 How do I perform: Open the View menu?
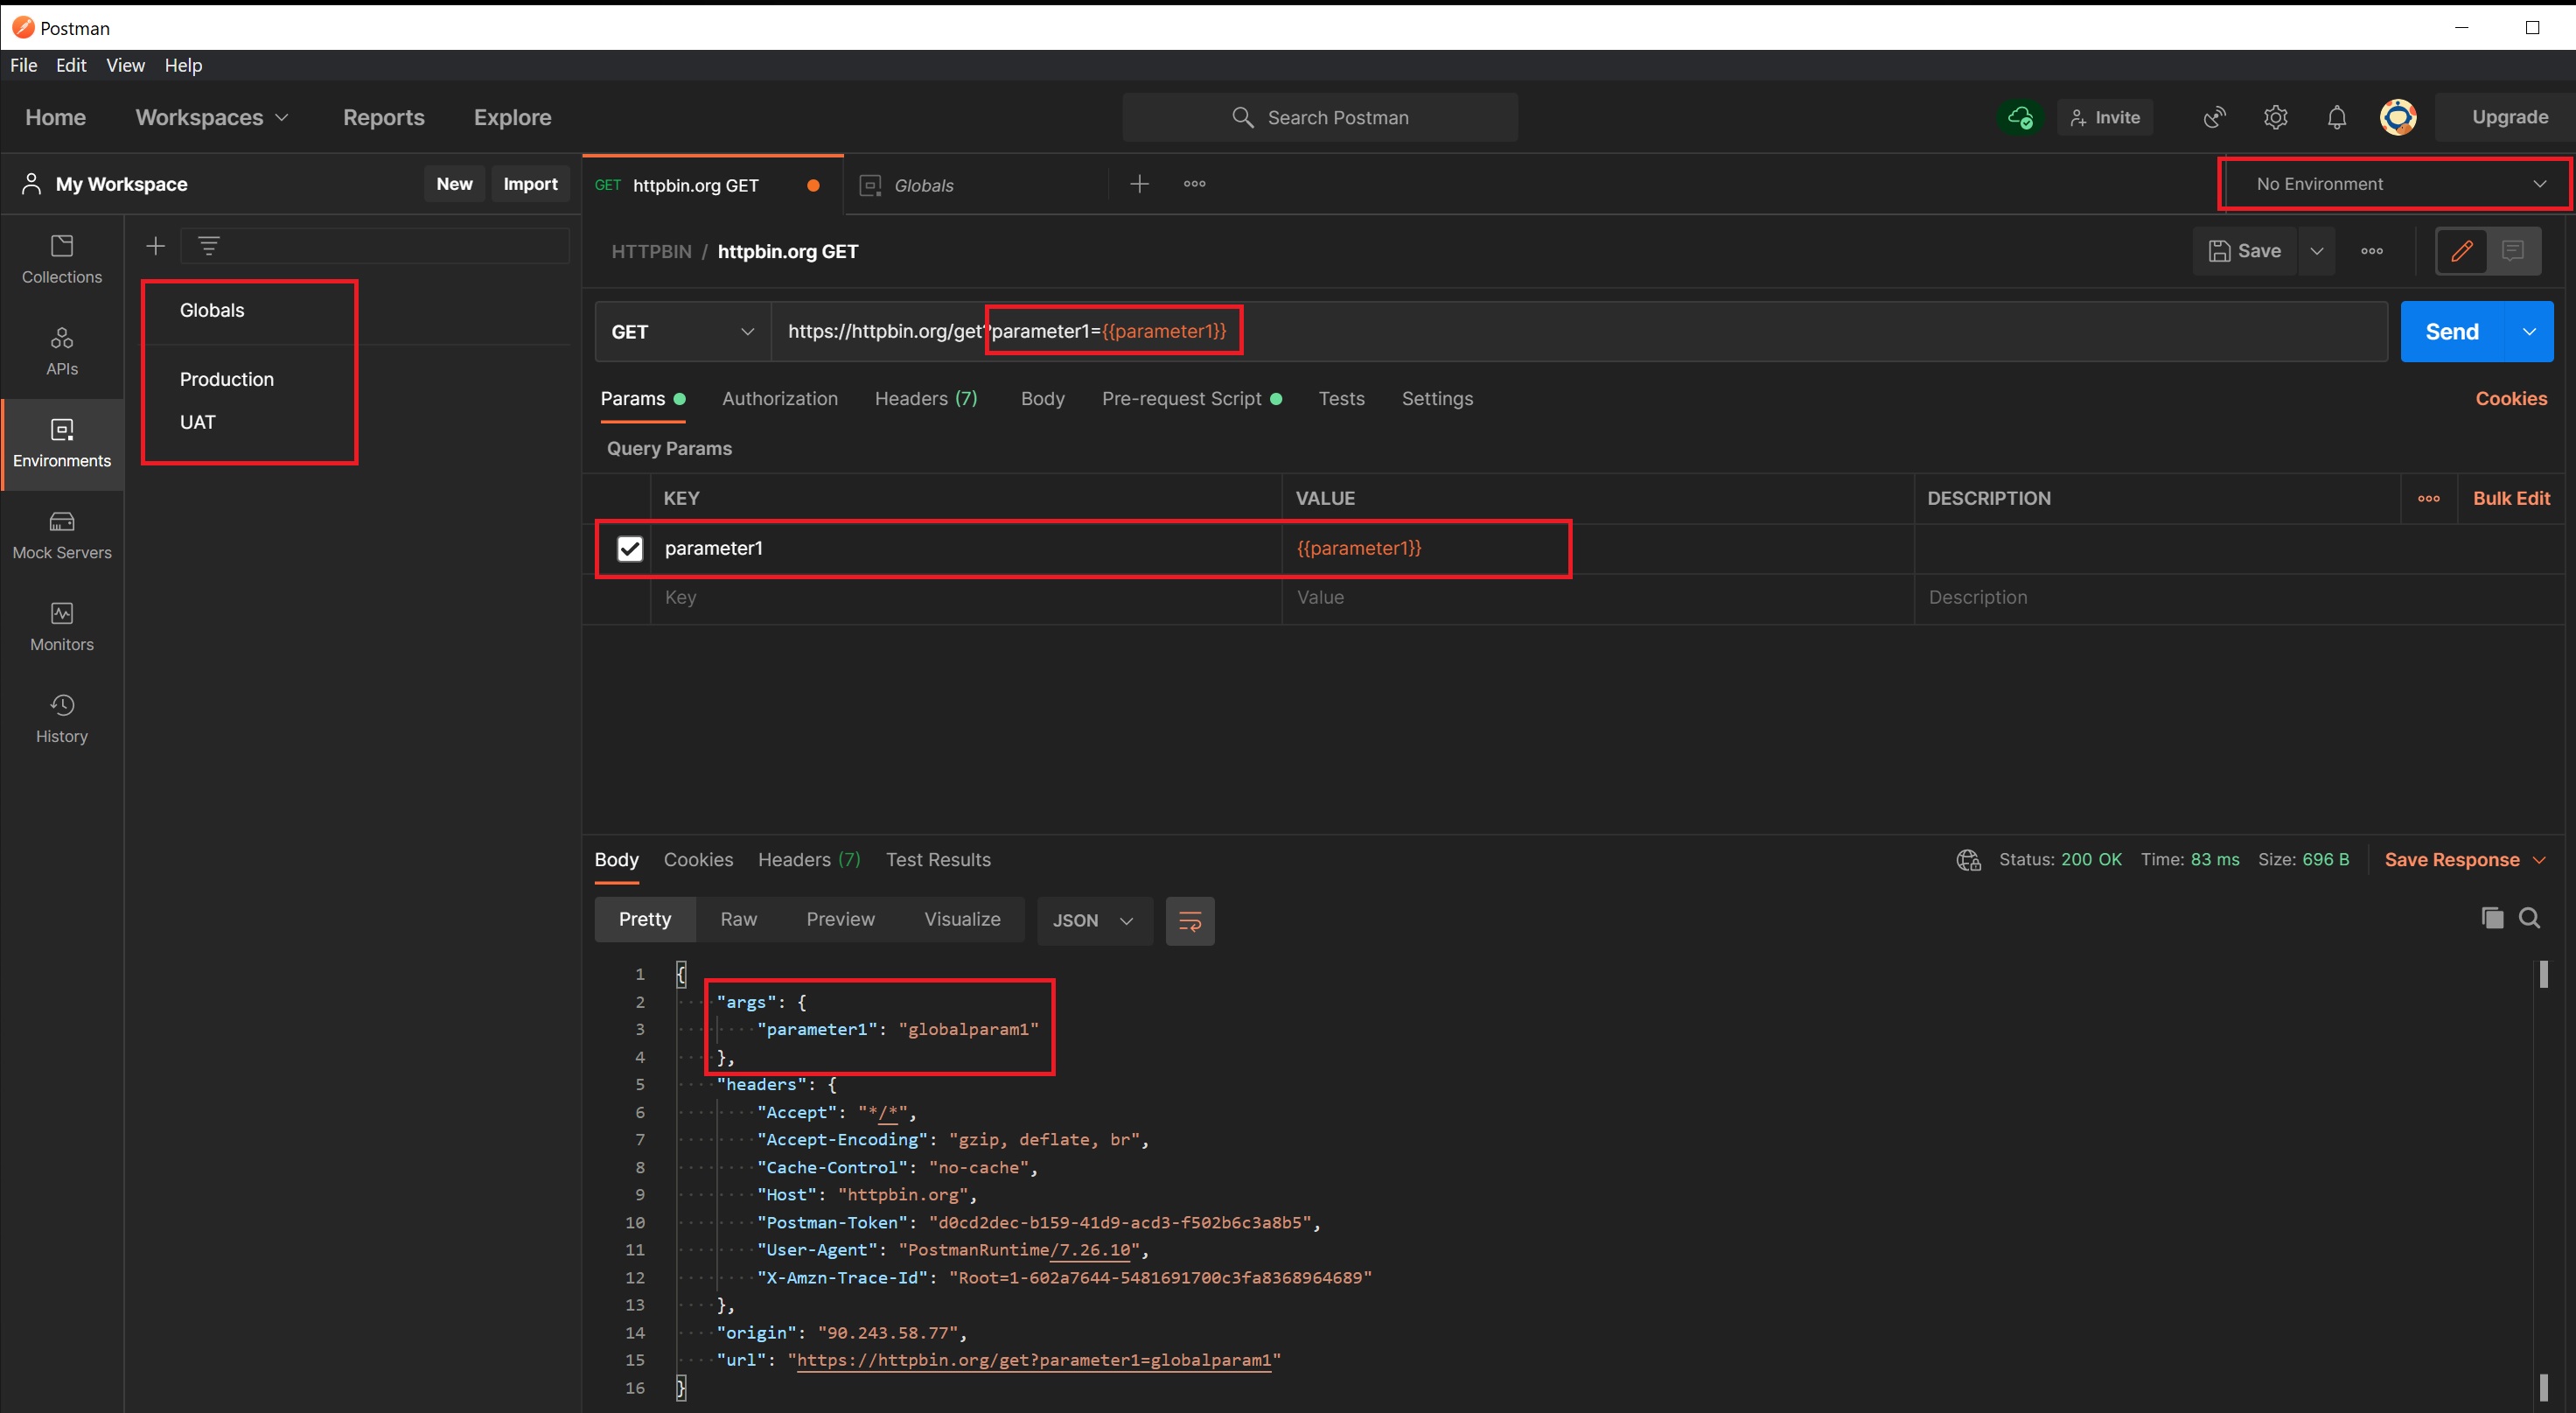(125, 65)
